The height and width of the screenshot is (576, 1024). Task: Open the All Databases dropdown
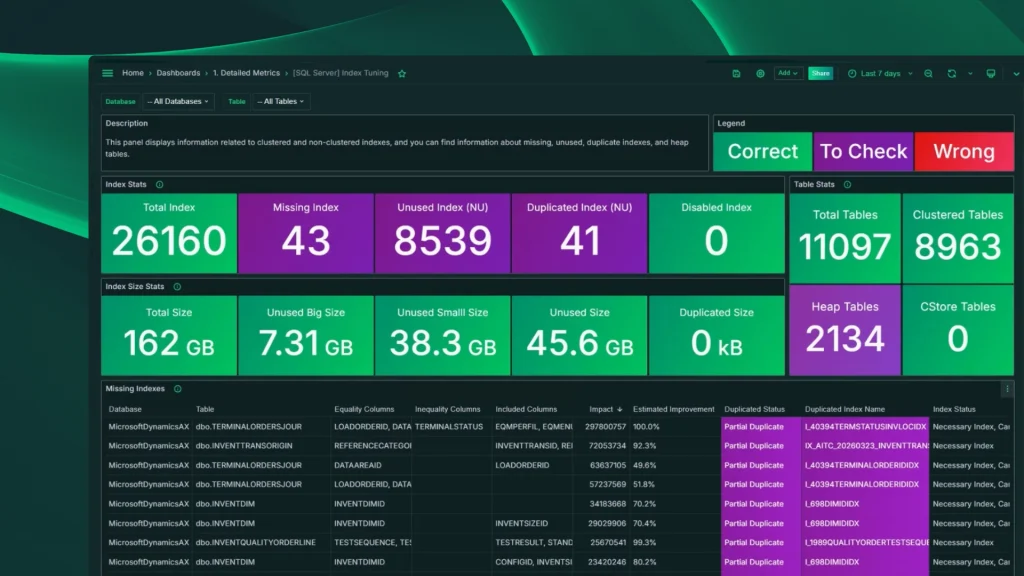click(x=178, y=101)
